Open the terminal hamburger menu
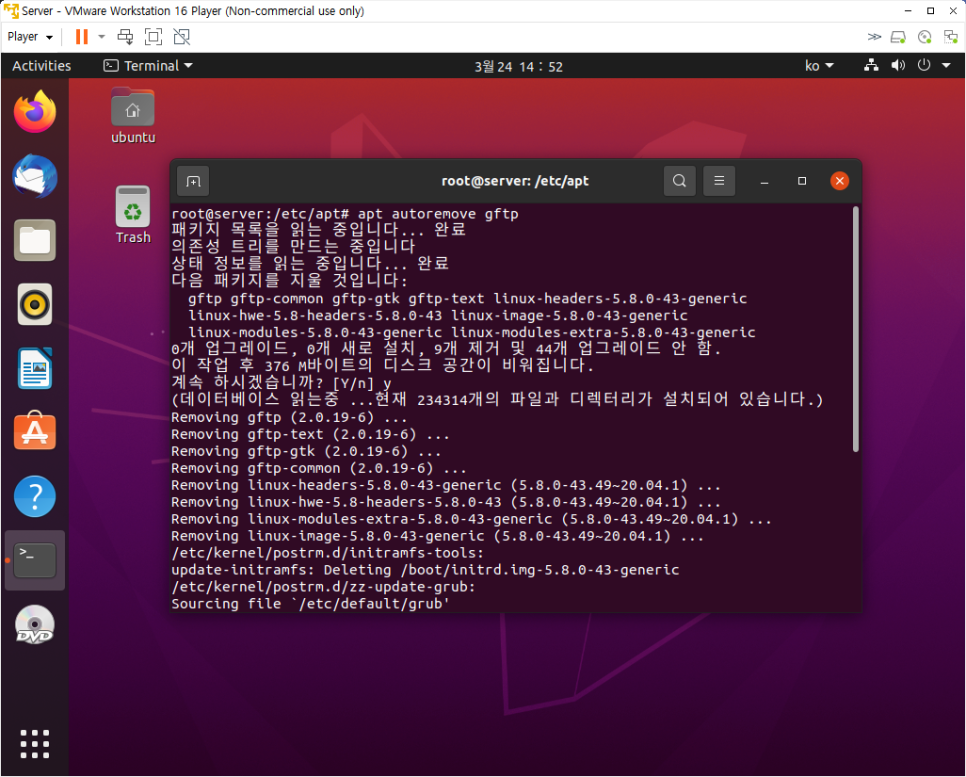966x777 pixels. pyautogui.click(x=719, y=181)
